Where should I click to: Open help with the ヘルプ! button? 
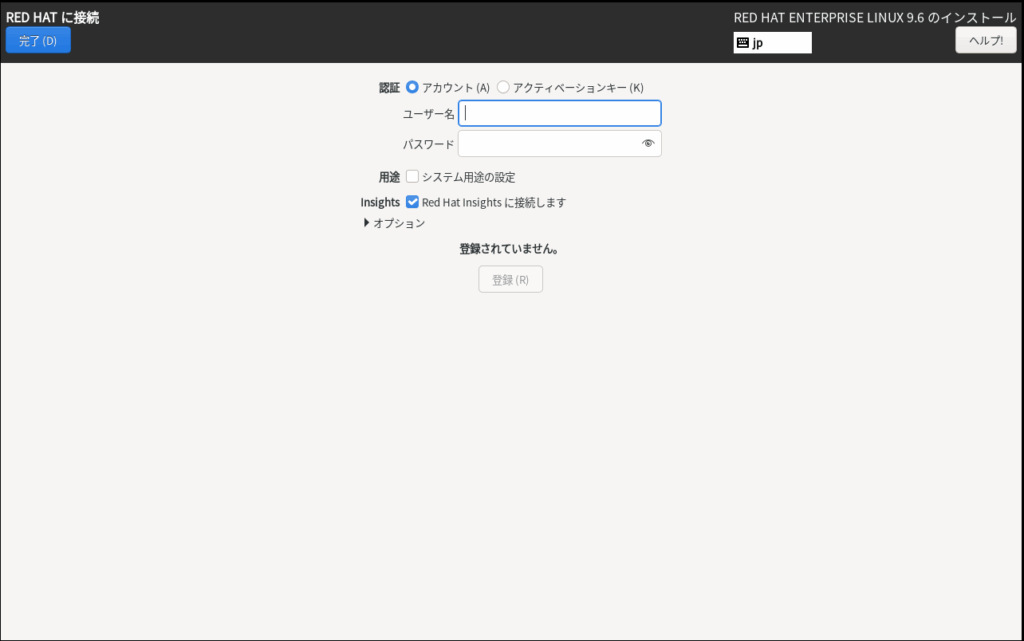(x=985, y=41)
